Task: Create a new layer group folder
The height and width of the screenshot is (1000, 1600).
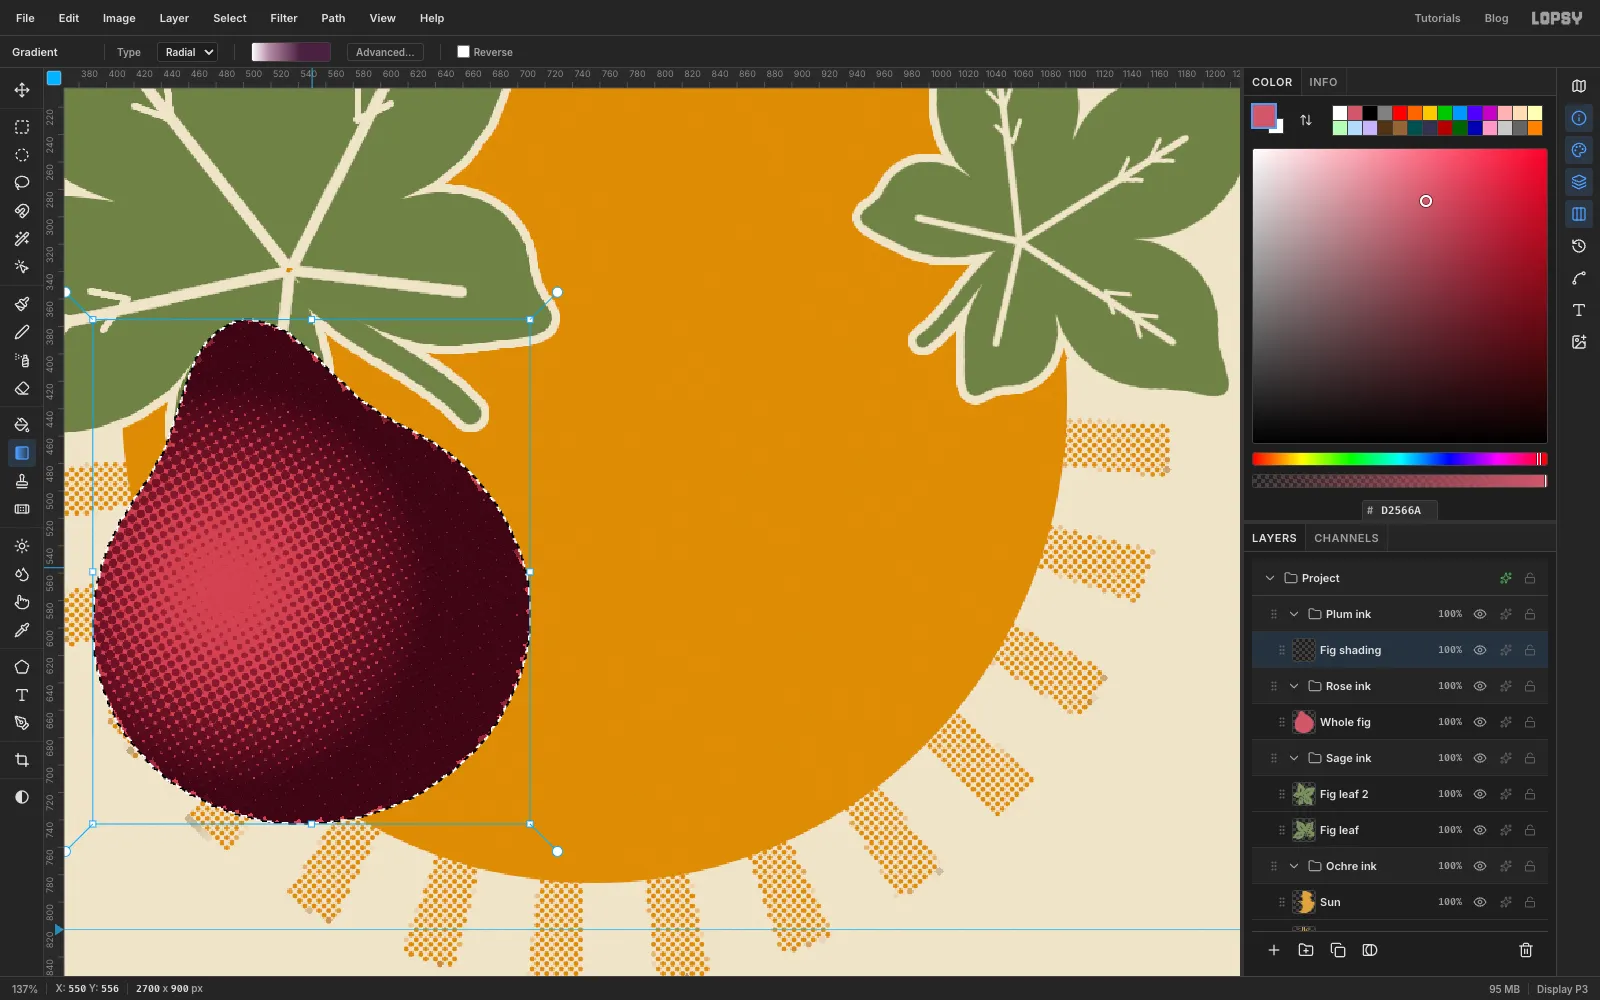Action: [1306, 950]
